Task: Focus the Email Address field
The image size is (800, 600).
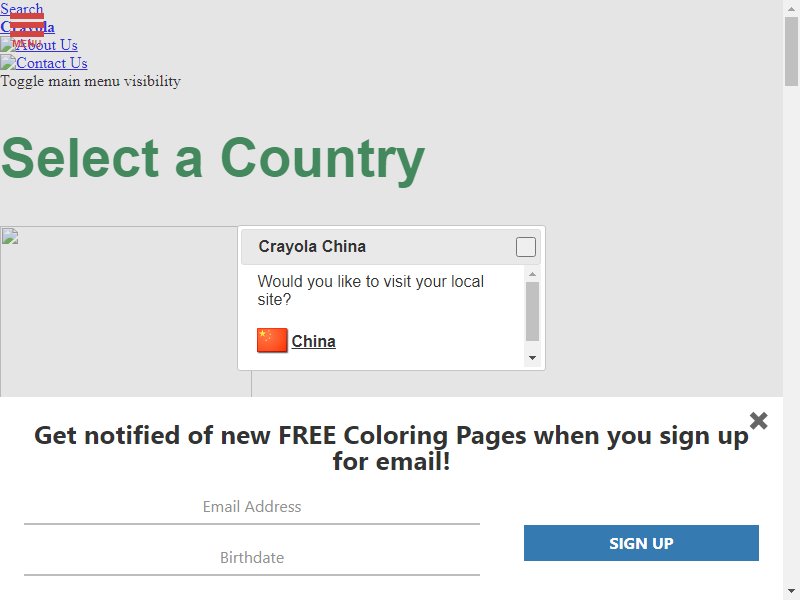Action: click(252, 507)
